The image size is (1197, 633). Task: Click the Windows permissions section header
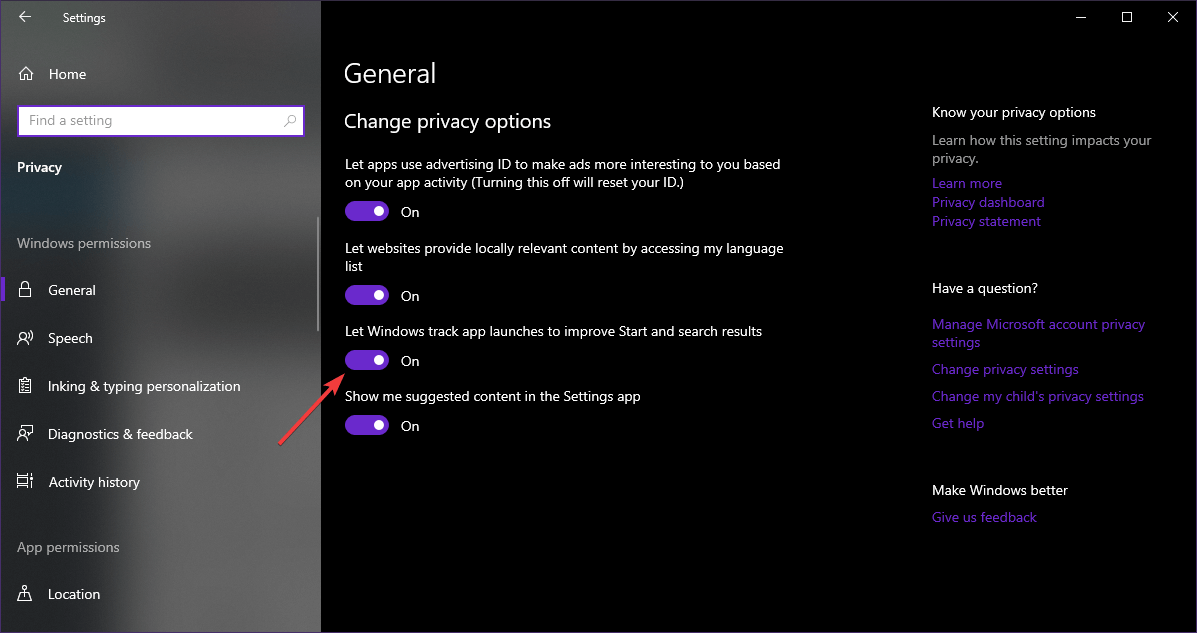point(84,243)
